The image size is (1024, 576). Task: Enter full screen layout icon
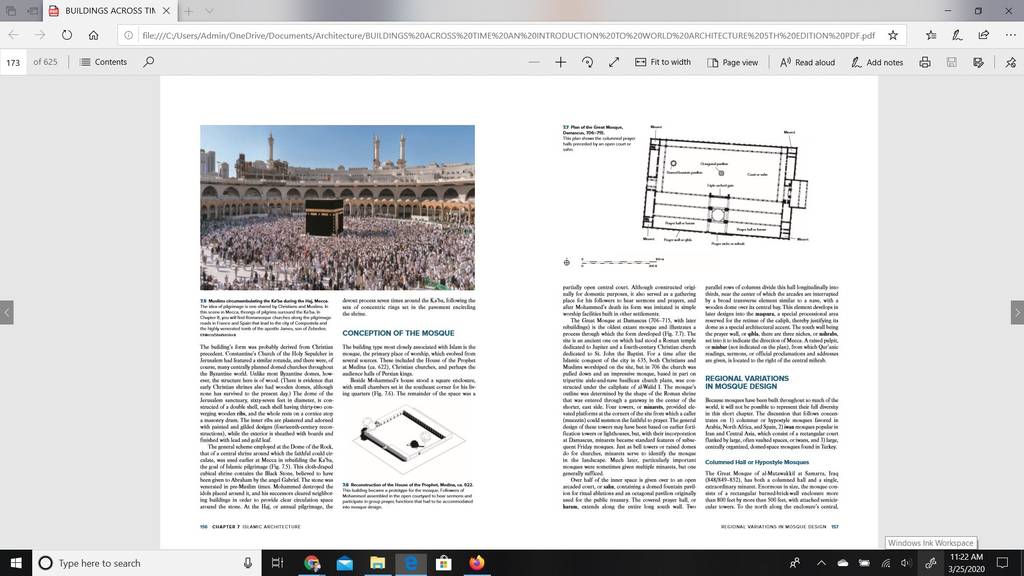point(614,62)
